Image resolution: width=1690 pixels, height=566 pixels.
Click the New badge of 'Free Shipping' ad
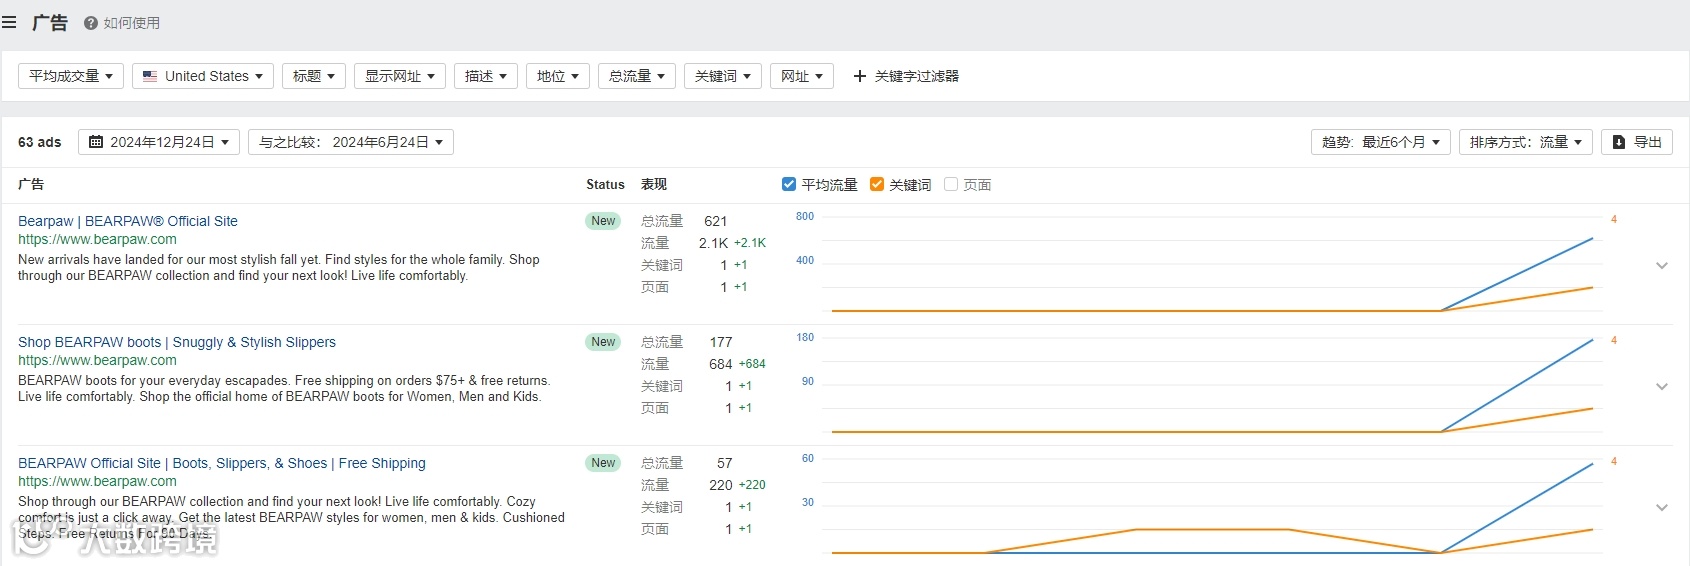603,463
